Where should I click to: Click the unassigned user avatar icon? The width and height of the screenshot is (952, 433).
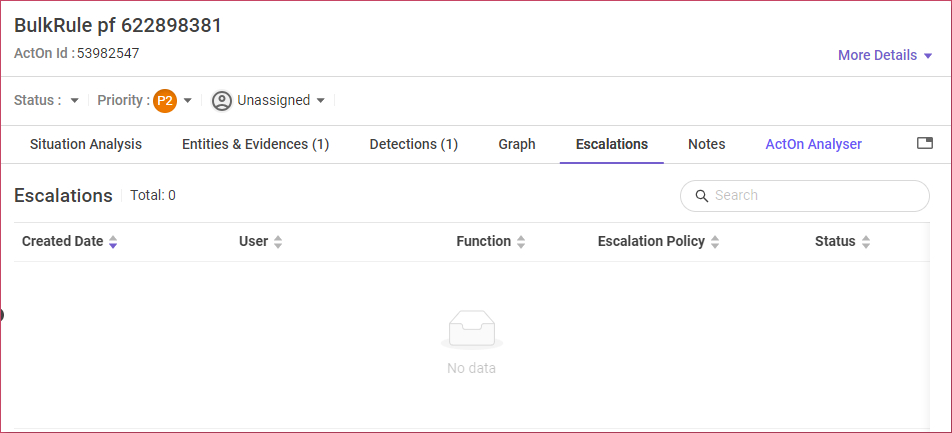[222, 101]
